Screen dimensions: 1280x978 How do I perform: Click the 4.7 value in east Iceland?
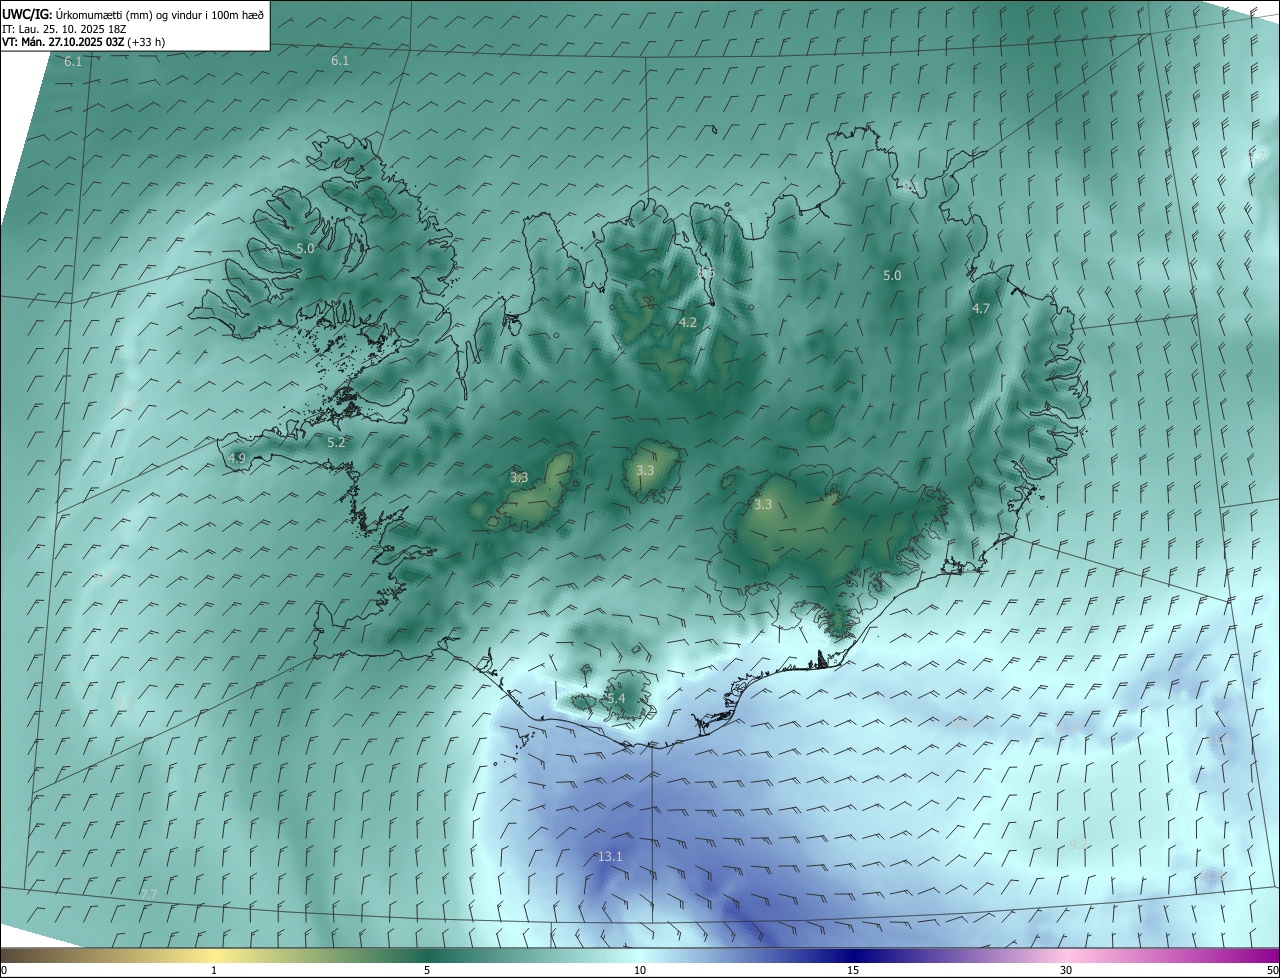pyautogui.click(x=981, y=309)
